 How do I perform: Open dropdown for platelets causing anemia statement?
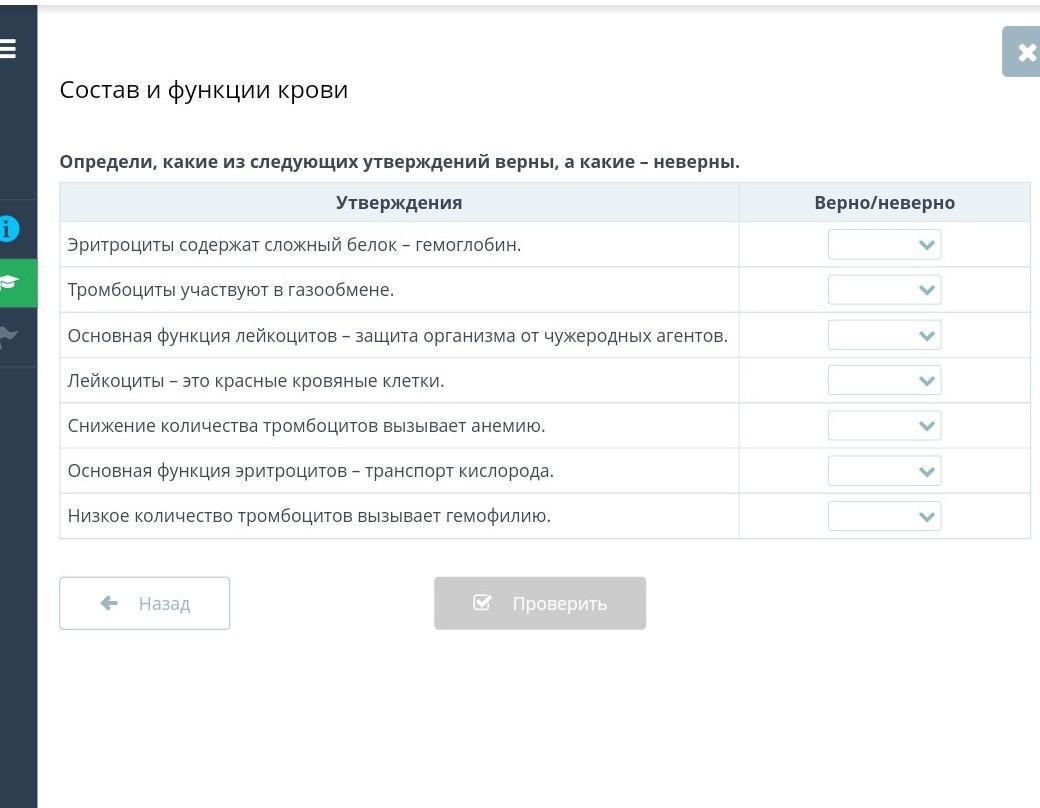[884, 426]
